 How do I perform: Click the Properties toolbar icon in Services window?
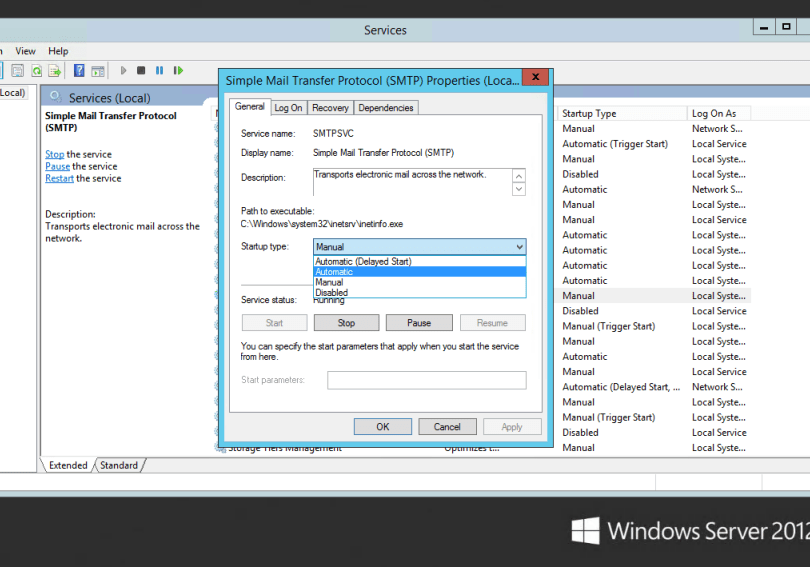18,71
